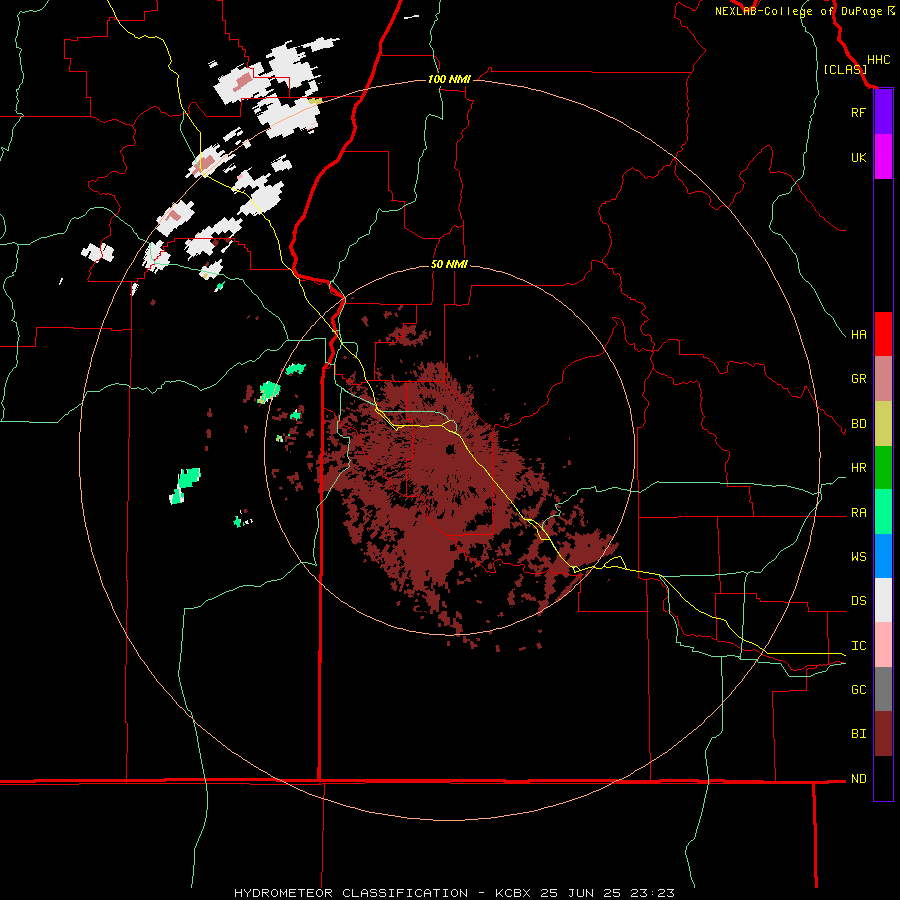Click the BD legend label

tap(858, 424)
